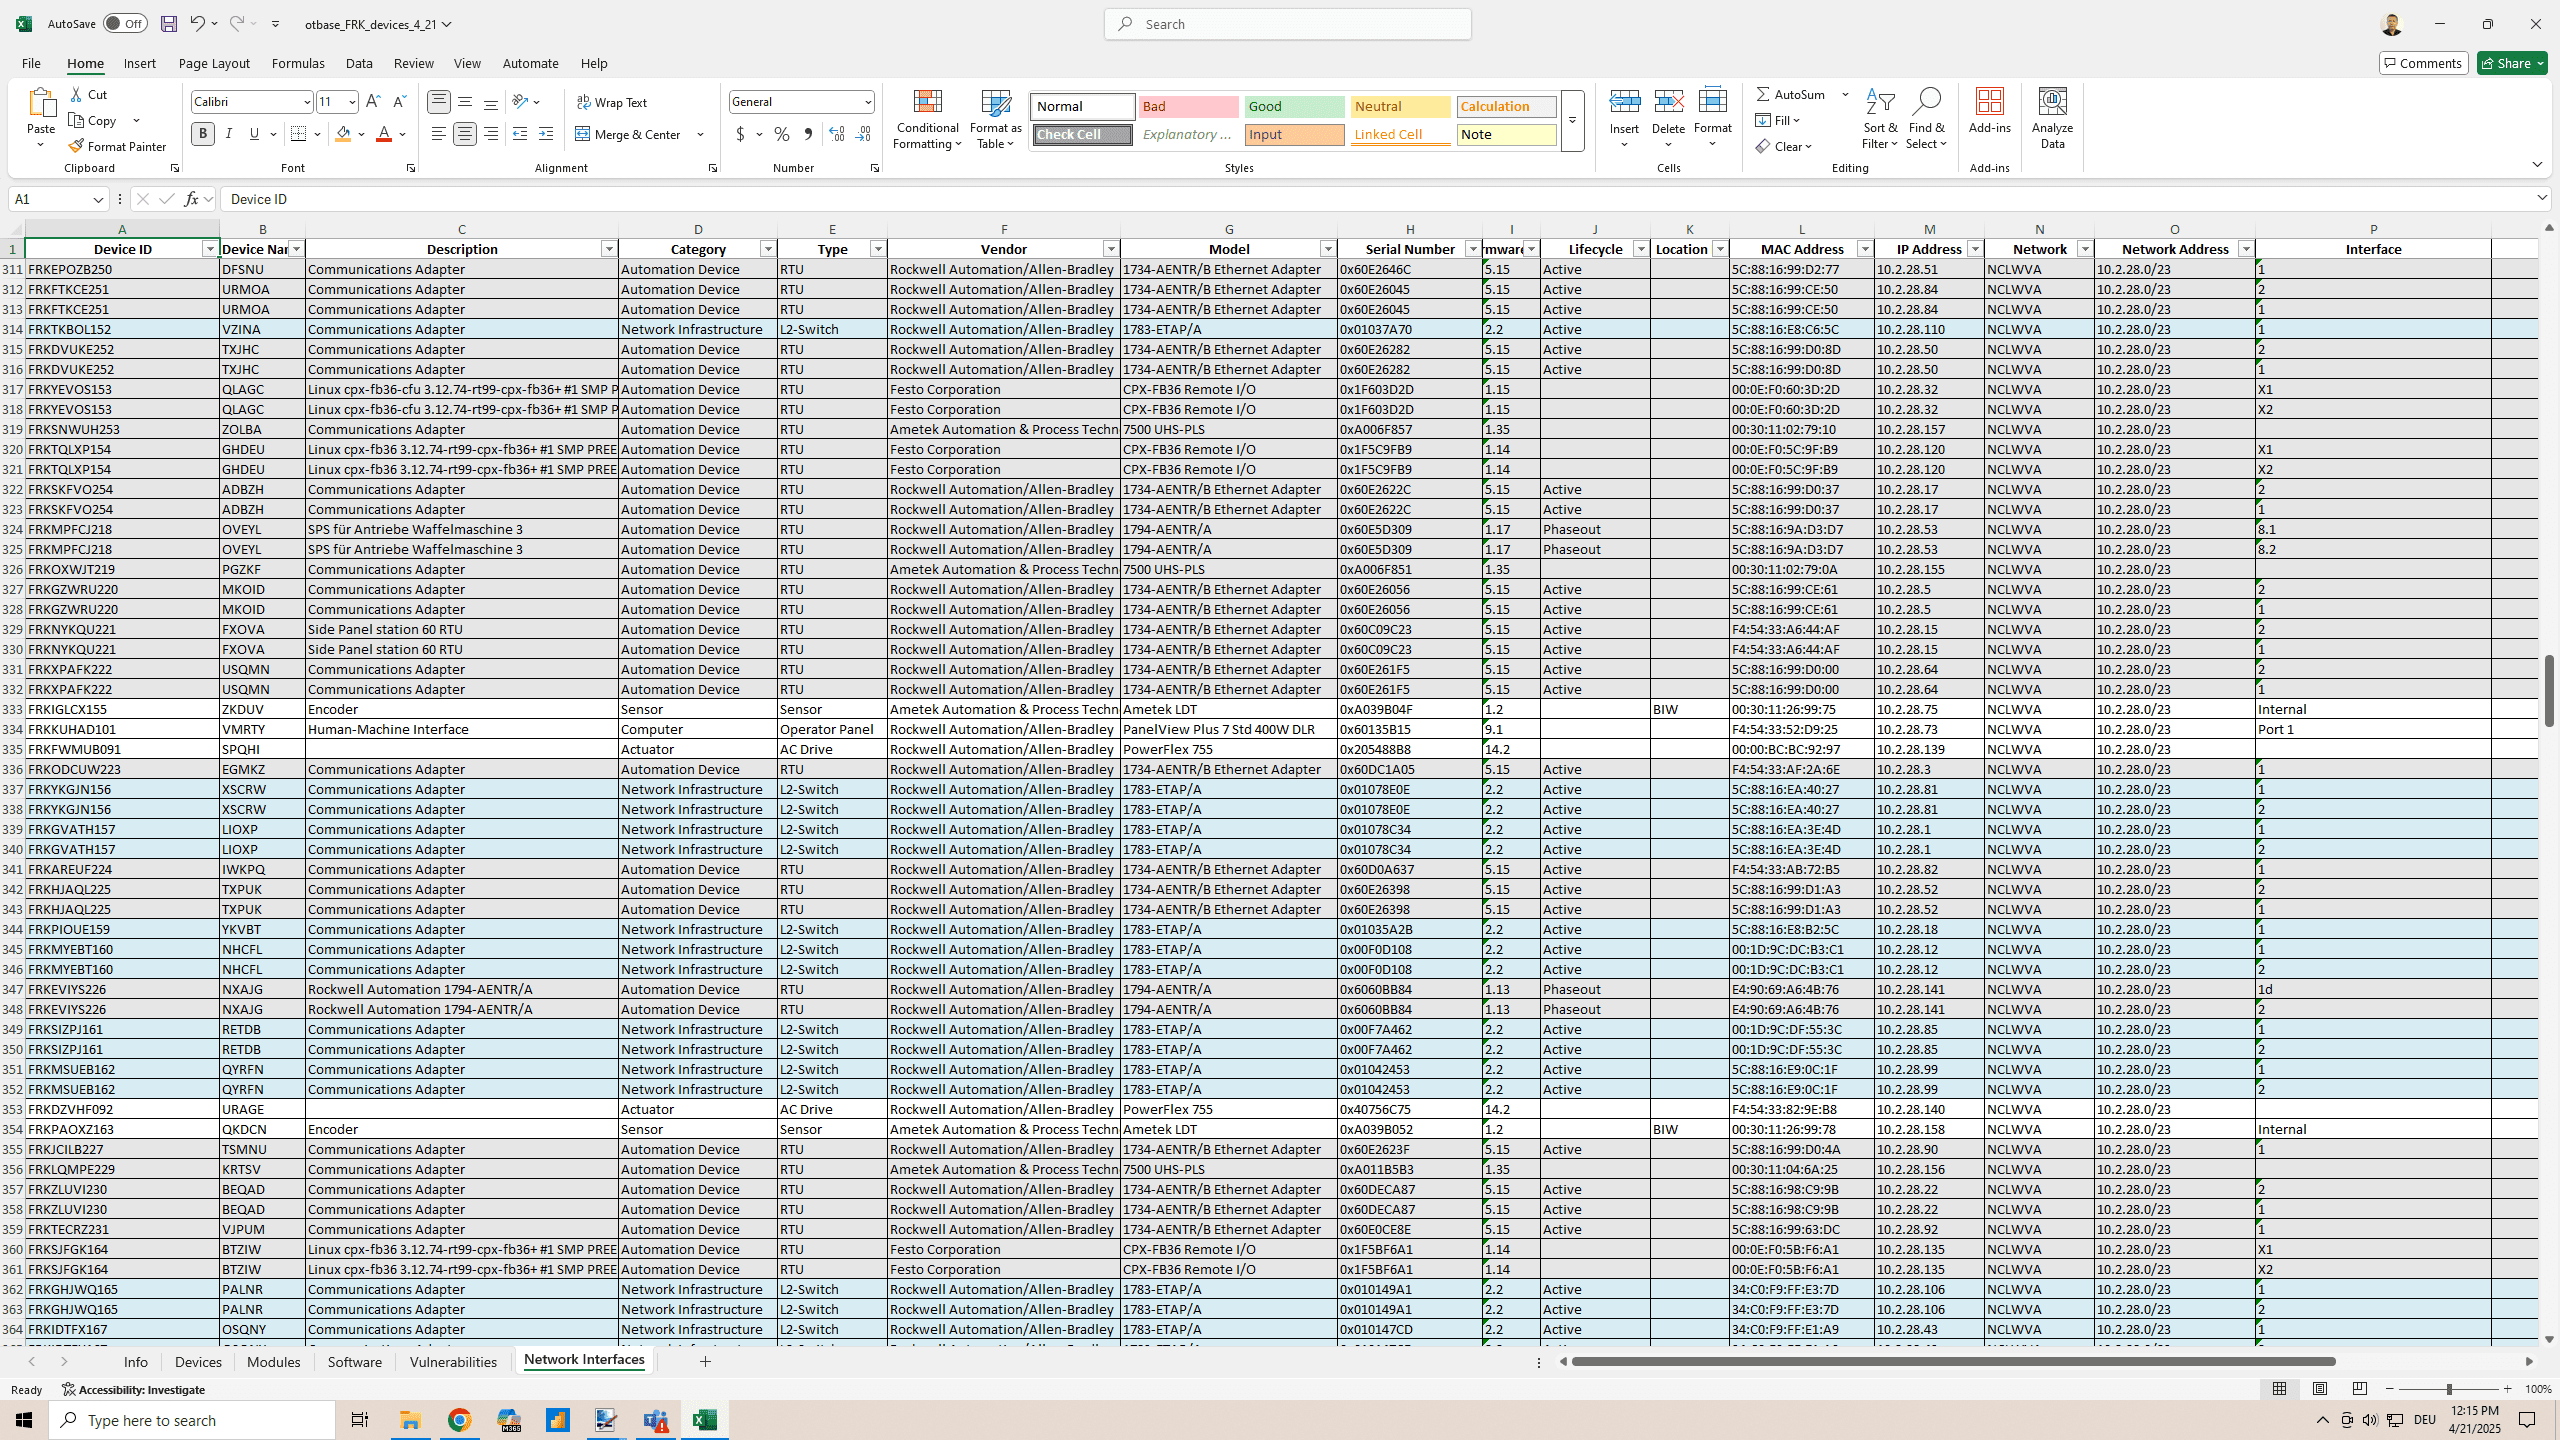
Task: Click the Analyze Data icon
Action: 2052,119
